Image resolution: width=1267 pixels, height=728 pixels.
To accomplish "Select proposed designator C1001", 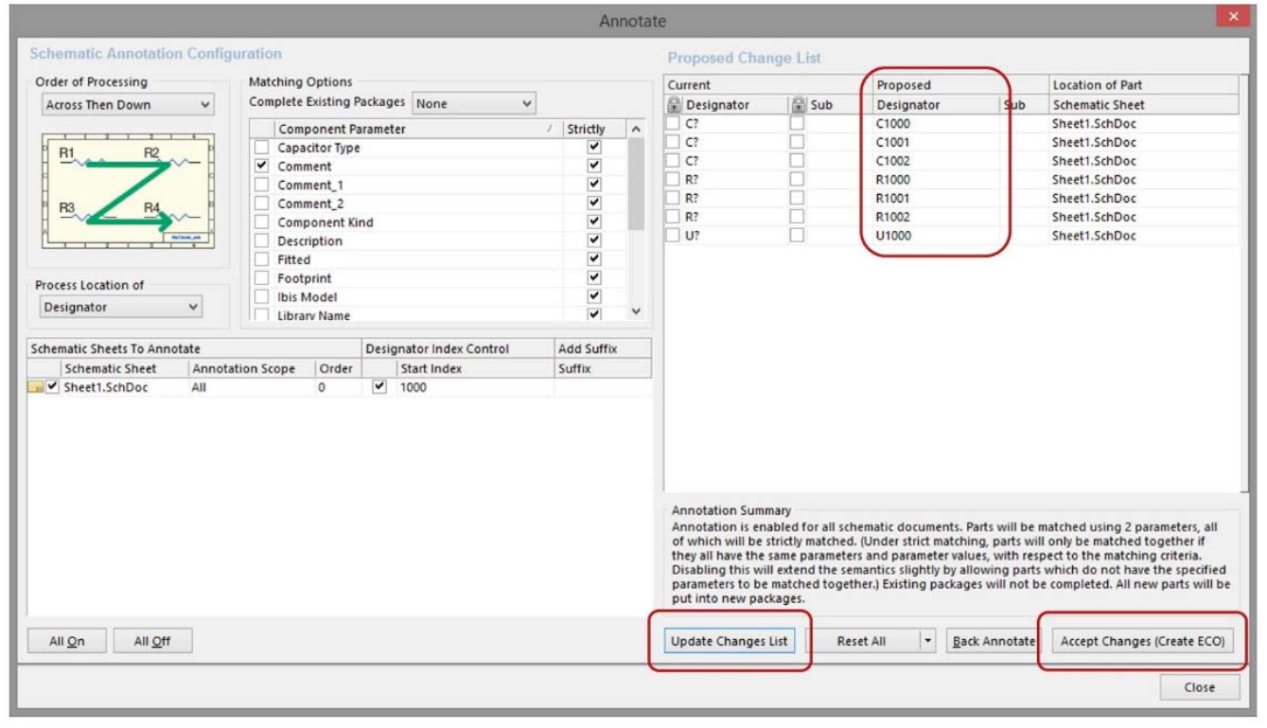I will (893, 142).
